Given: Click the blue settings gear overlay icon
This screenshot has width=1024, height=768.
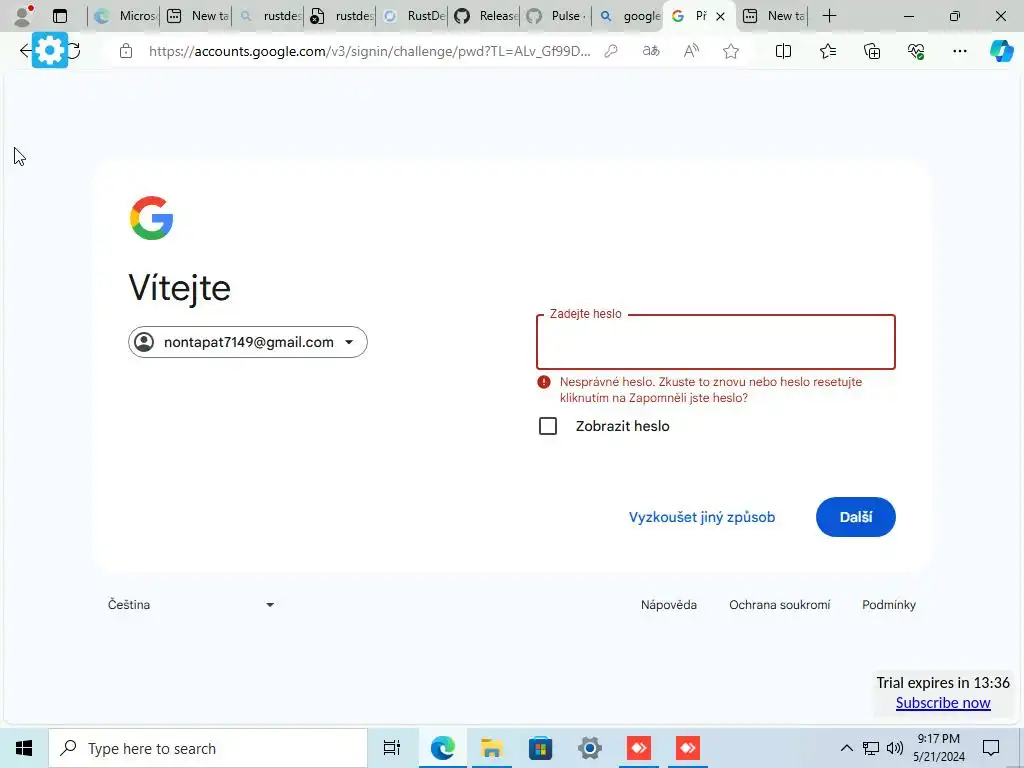Looking at the screenshot, I should (50, 50).
